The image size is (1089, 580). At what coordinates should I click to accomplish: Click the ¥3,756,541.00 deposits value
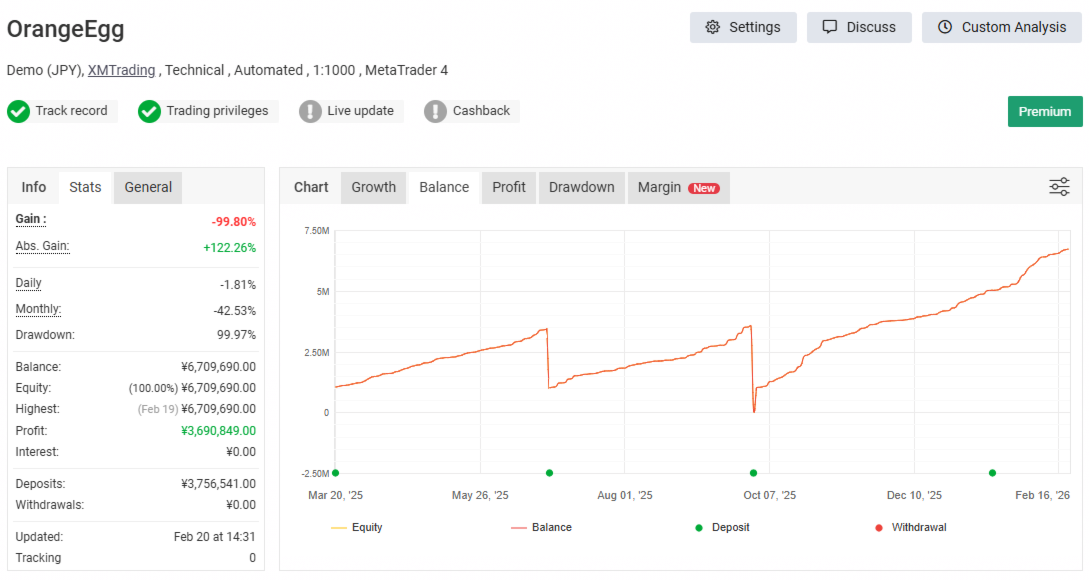[219, 483]
